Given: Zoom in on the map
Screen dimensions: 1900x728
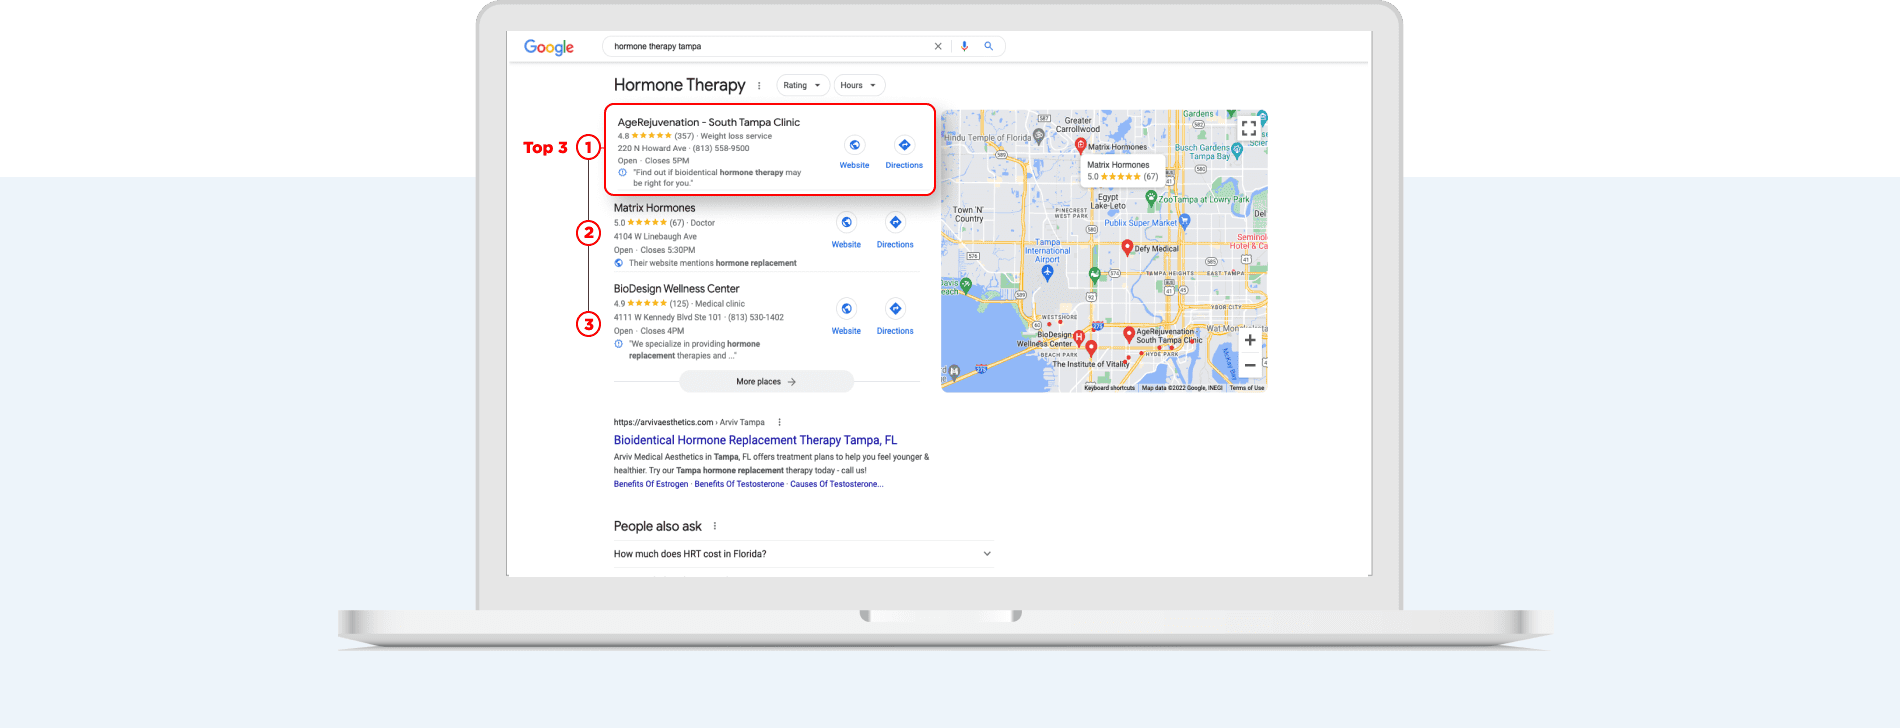Looking at the screenshot, I should click(x=1250, y=340).
